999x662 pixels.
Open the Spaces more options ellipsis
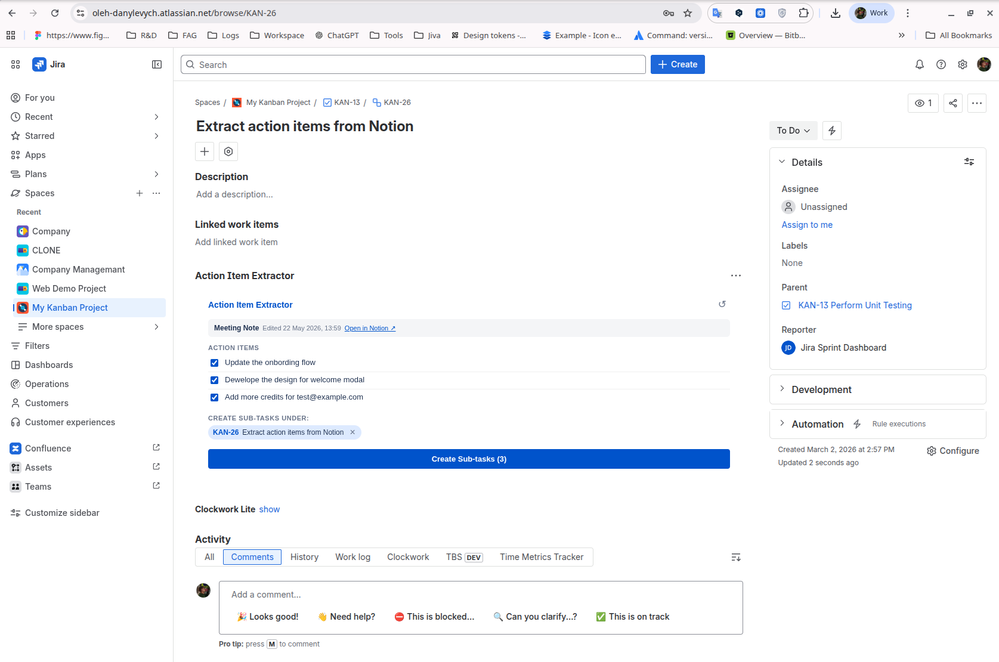[156, 193]
